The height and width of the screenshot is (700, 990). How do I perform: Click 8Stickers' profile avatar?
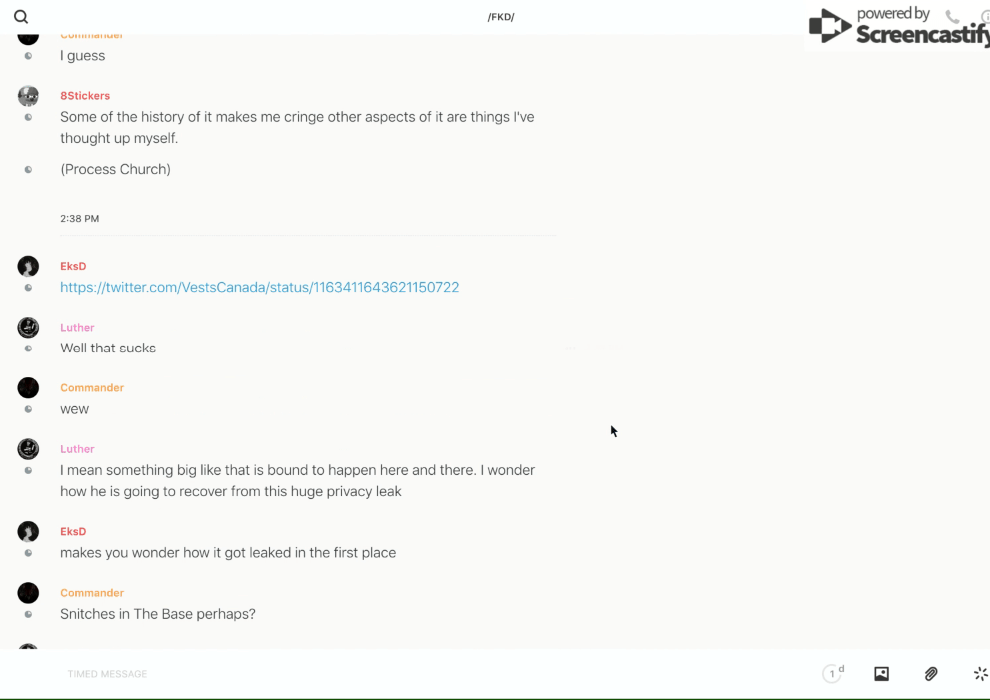click(x=28, y=96)
